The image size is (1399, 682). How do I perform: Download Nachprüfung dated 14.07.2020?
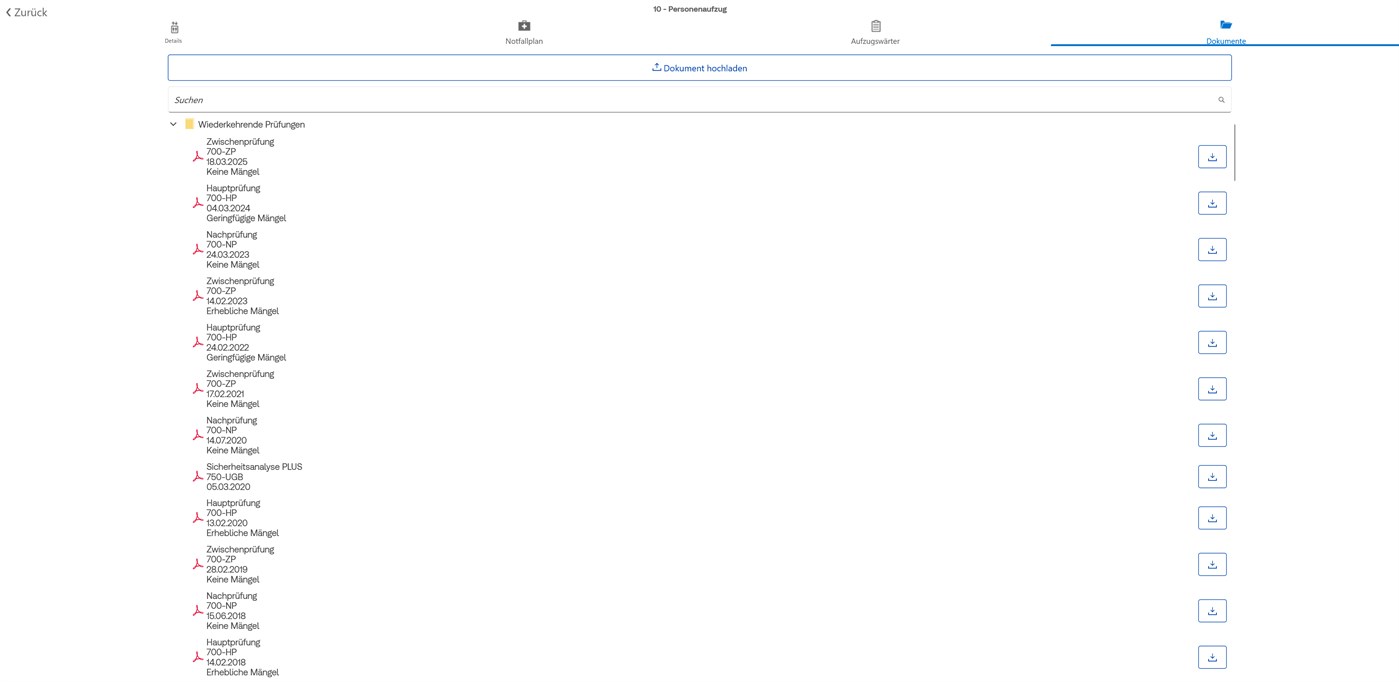1212,435
